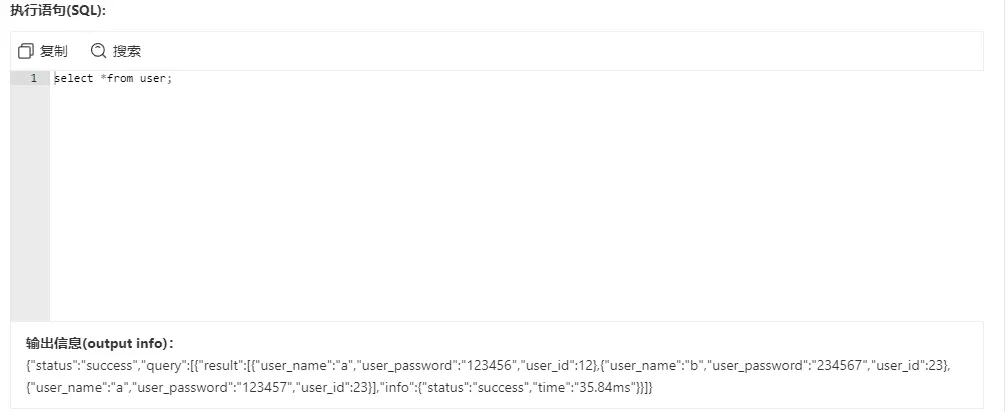Click the empty gutter below line number 1

[30, 200]
